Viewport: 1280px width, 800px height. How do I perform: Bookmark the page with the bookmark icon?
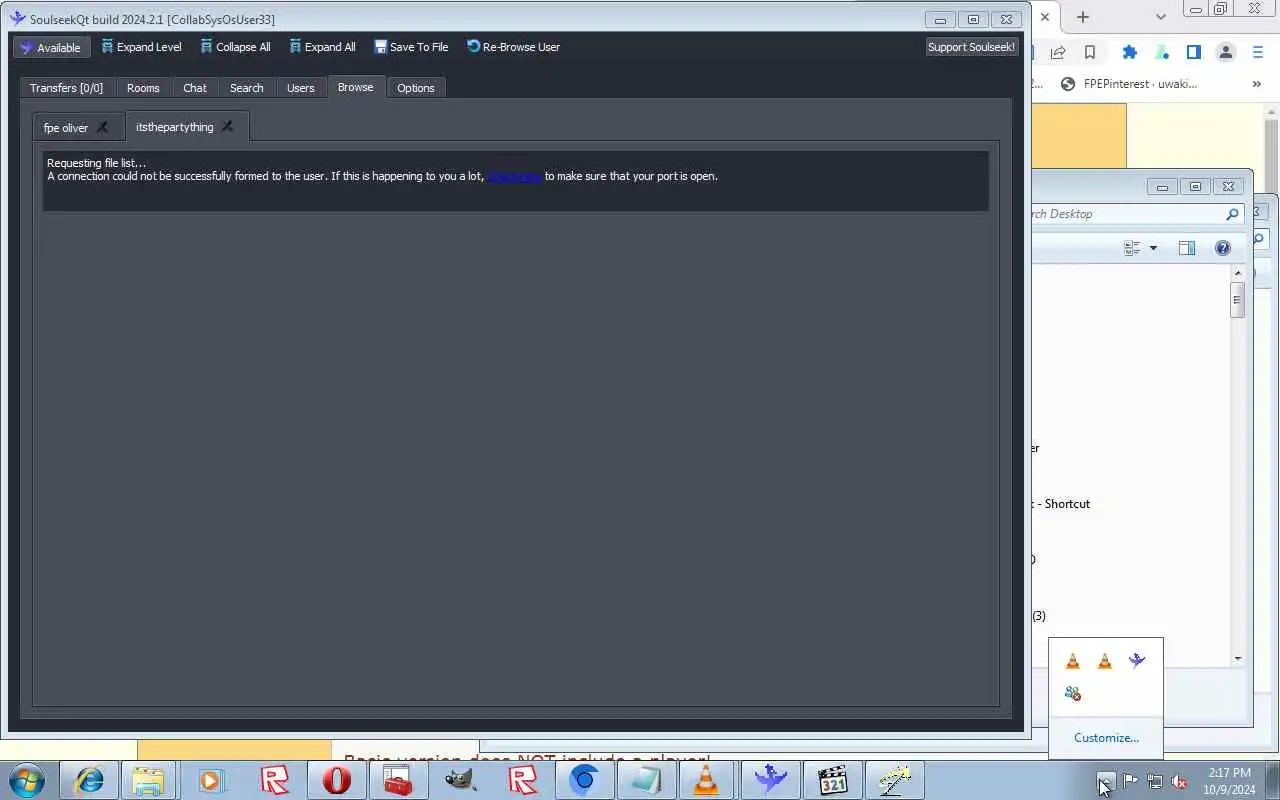point(1090,52)
